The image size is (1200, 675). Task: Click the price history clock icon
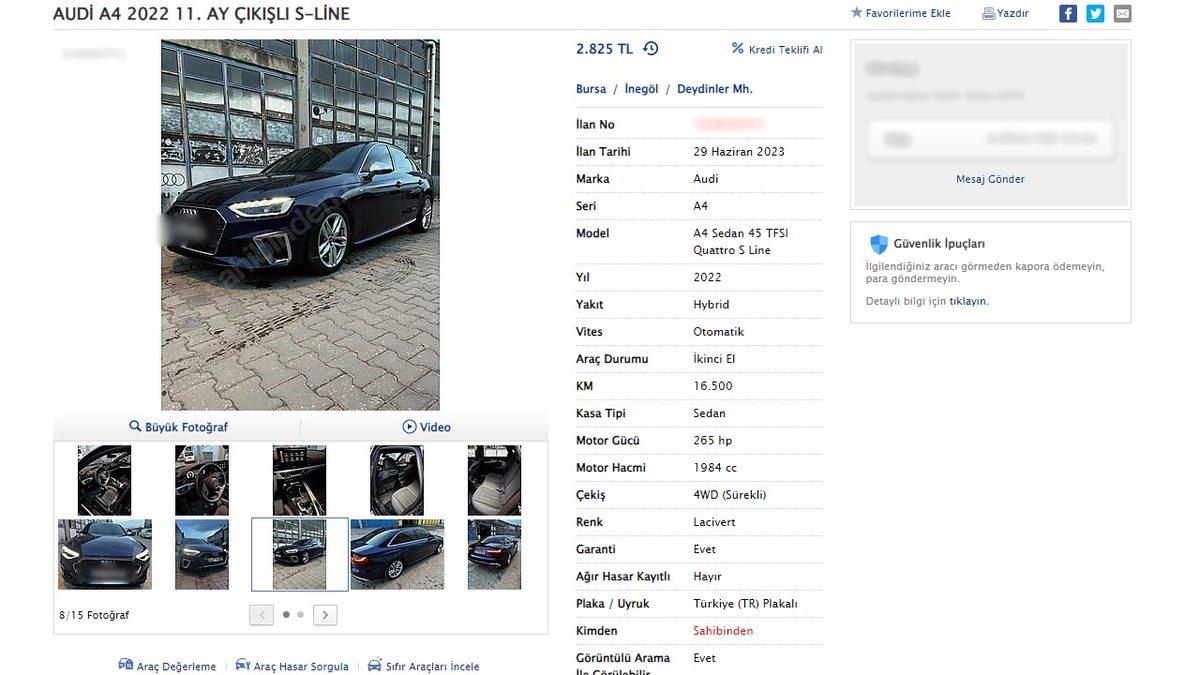click(x=651, y=48)
